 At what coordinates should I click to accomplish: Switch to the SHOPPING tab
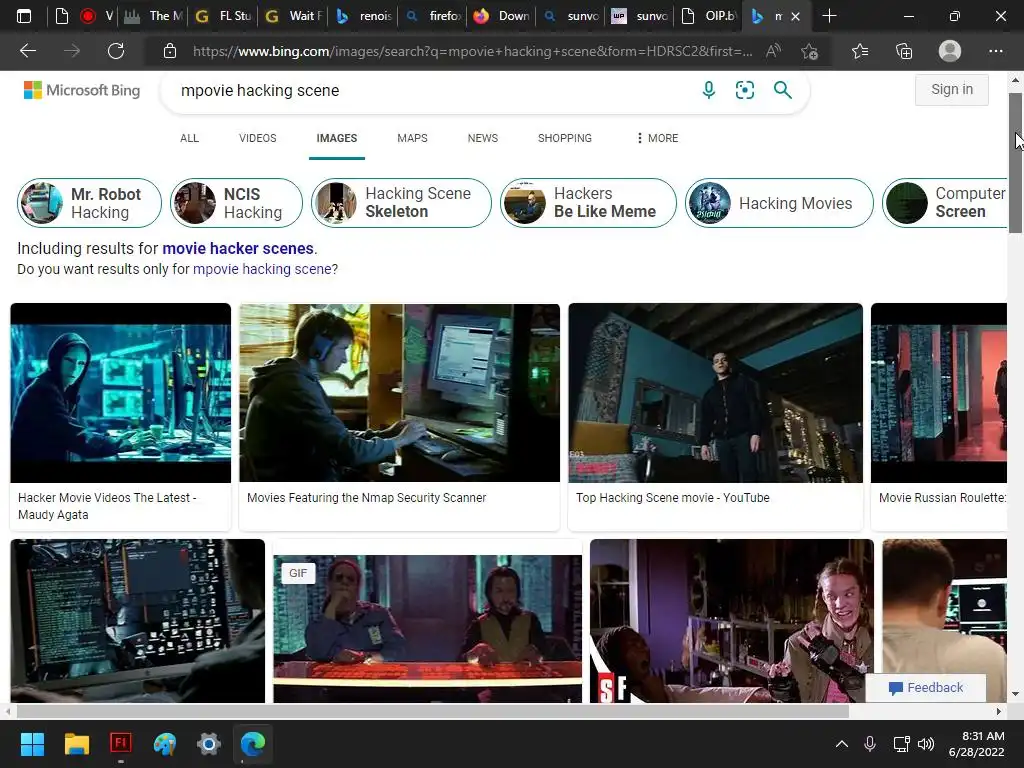pyautogui.click(x=565, y=138)
